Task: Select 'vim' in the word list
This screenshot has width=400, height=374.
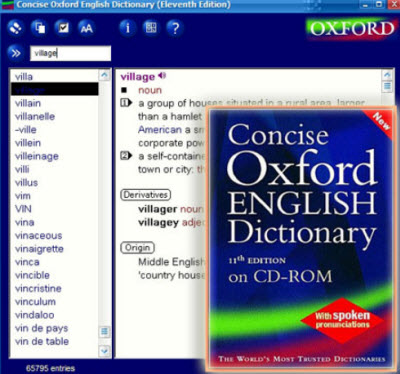Action: coord(23,196)
